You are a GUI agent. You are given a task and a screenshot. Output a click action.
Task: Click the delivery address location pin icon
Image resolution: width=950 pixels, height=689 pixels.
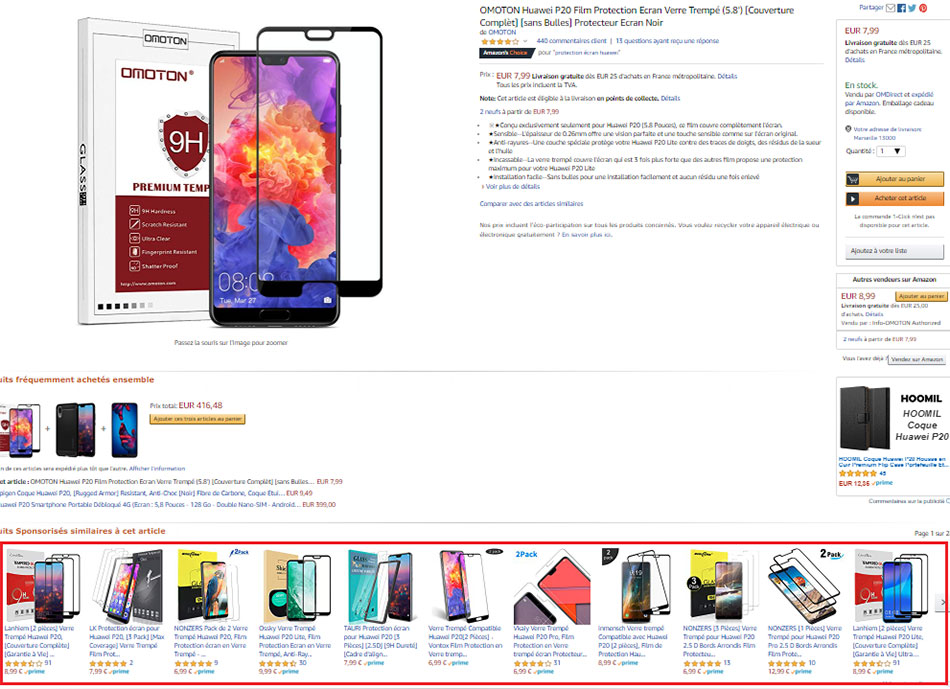pyautogui.click(x=848, y=129)
